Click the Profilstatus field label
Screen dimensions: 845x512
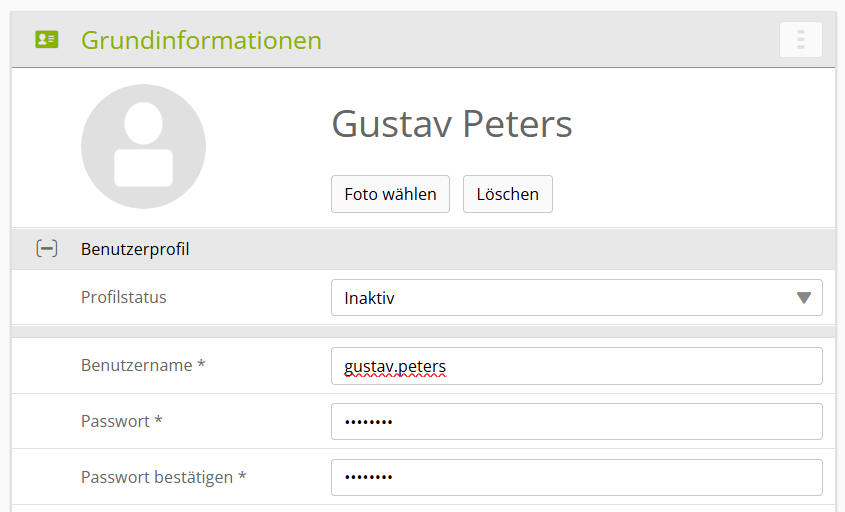[124, 297]
